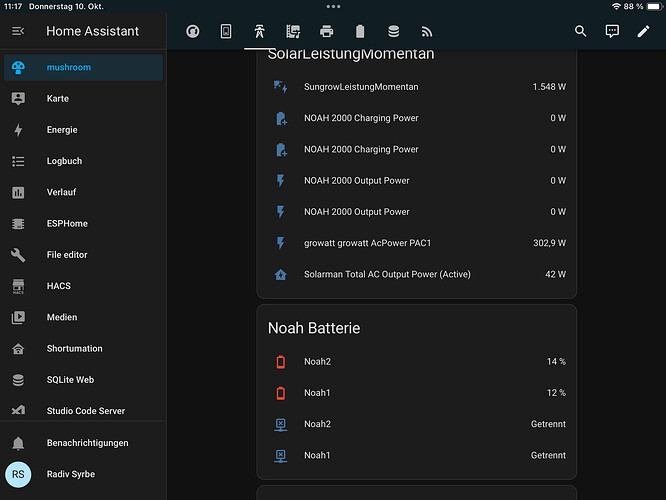The image size is (666, 500).
Task: Switch to the gauge dashboard tab
Action: point(193,31)
